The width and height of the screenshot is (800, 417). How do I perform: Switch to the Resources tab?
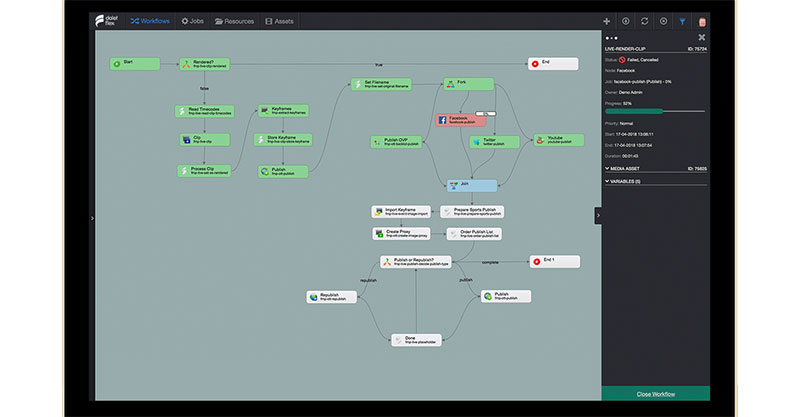[234, 21]
